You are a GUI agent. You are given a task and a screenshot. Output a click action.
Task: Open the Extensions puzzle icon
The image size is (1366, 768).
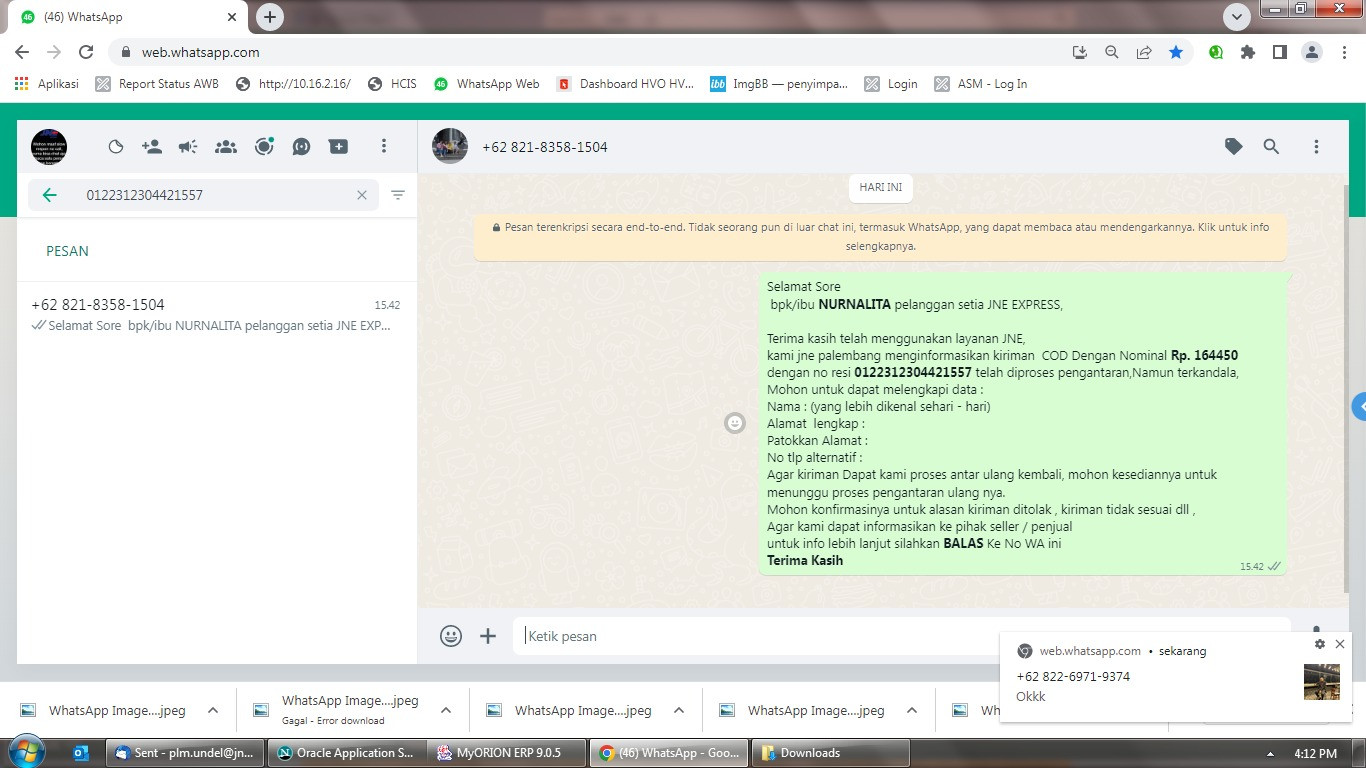(1248, 52)
